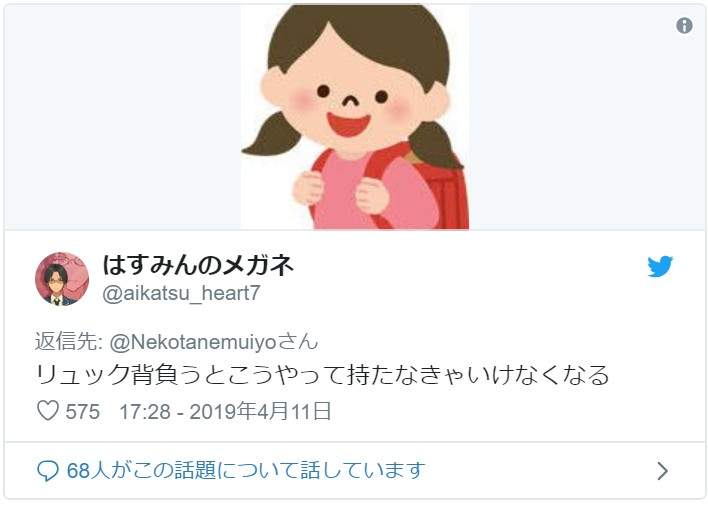
Task: Open the display name はすみんのメガネ
Action: [198, 264]
